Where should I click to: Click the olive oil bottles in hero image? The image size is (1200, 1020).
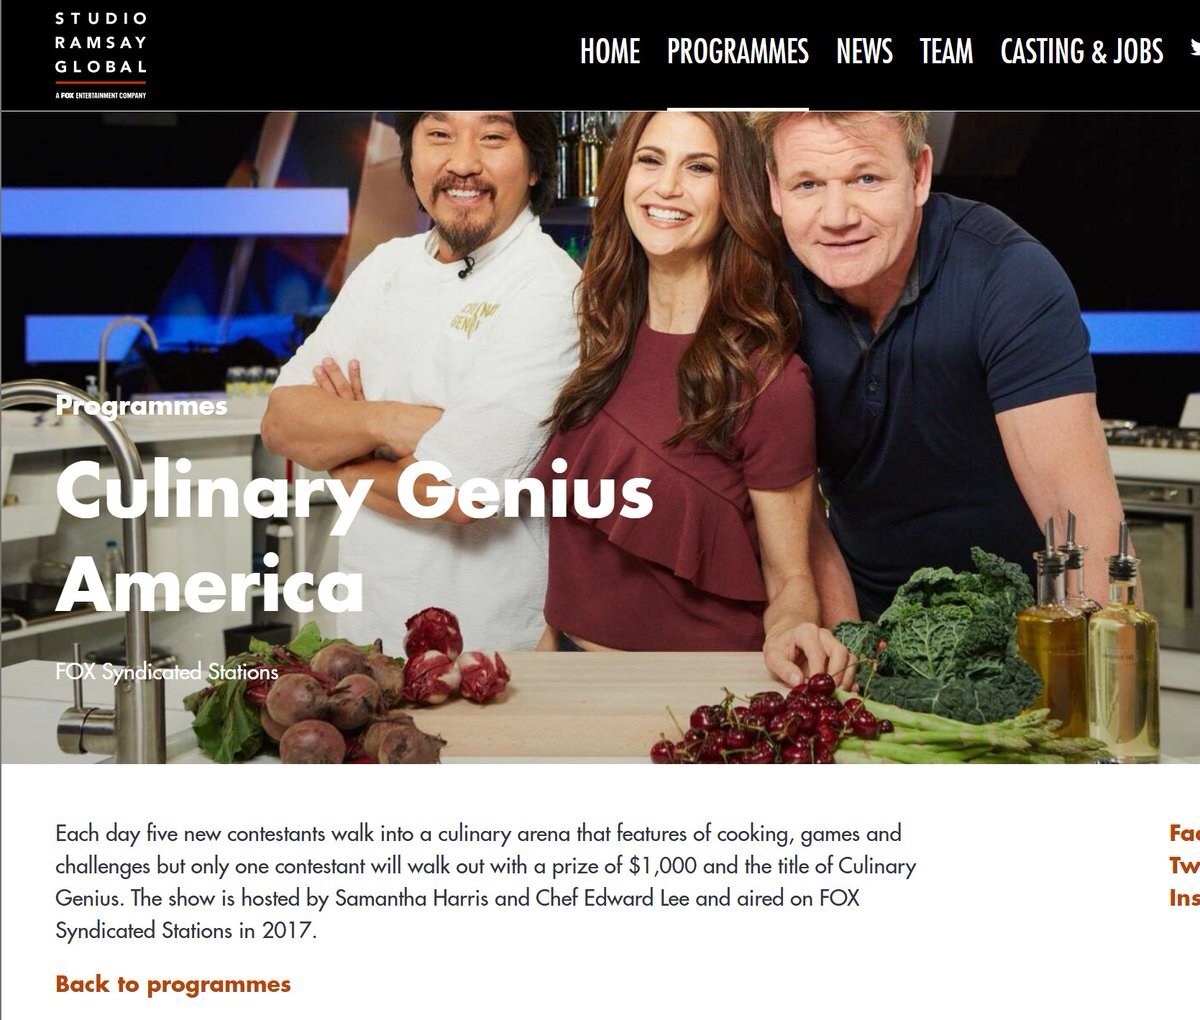(x=1090, y=628)
